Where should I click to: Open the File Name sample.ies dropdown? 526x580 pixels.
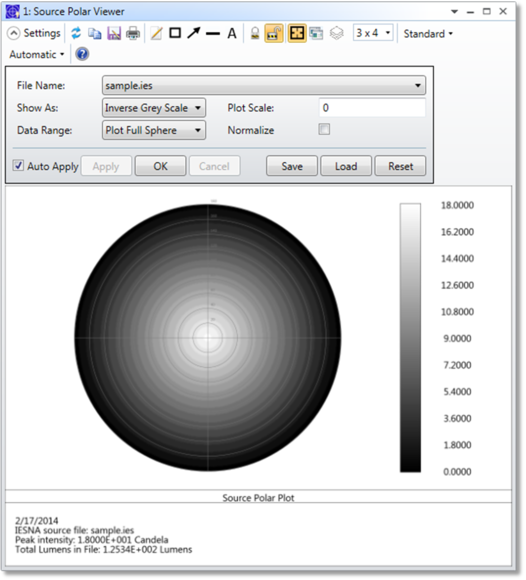[264, 85]
